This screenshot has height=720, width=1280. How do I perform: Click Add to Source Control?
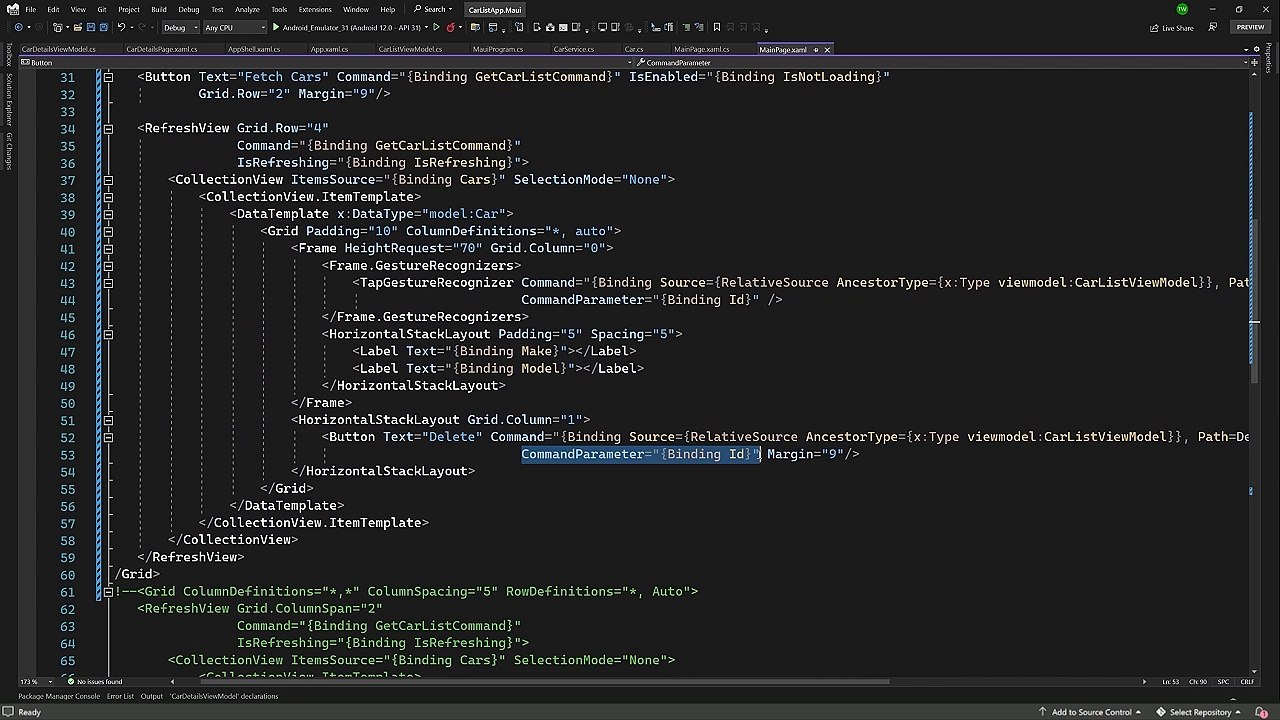coord(1090,712)
